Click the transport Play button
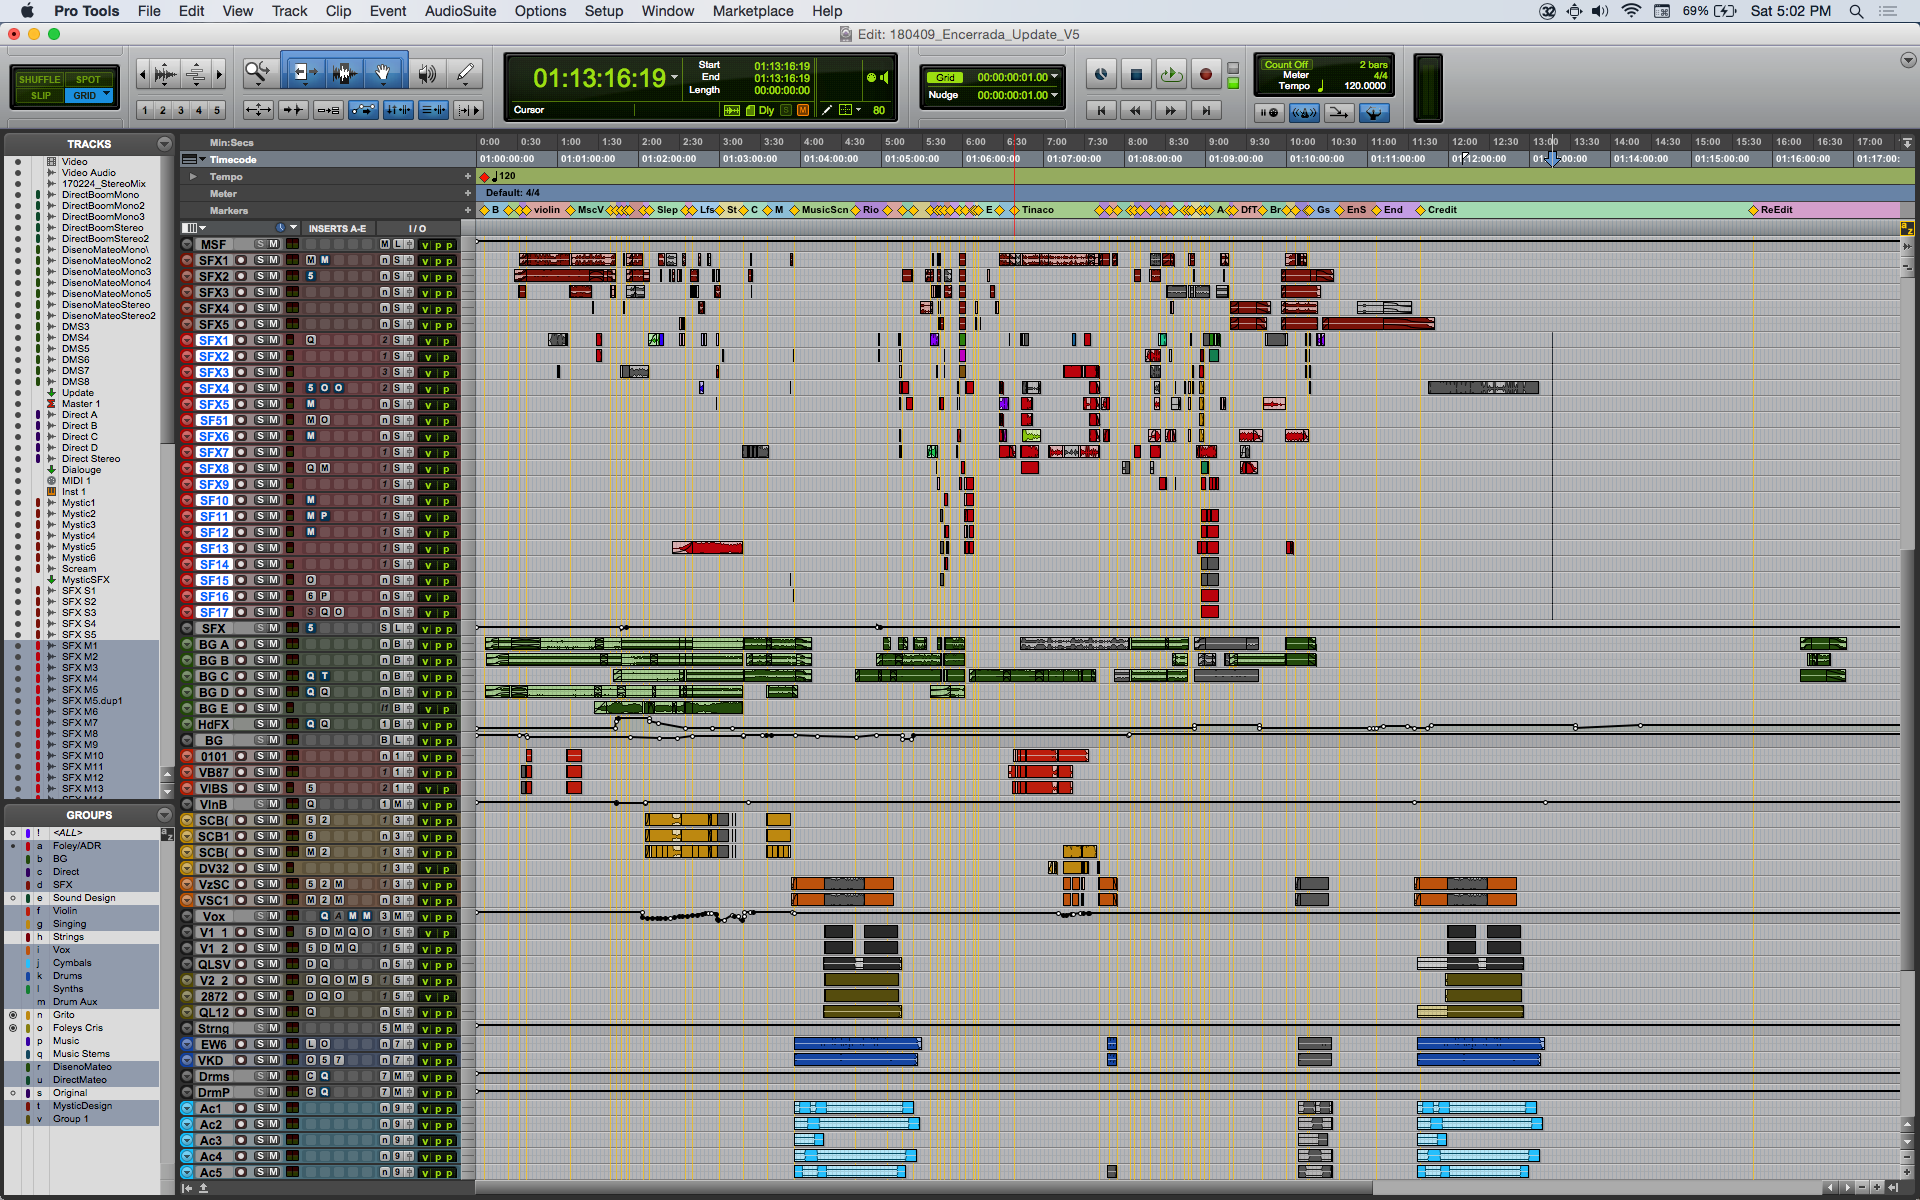Viewport: 1920px width, 1200px height. click(x=1171, y=74)
